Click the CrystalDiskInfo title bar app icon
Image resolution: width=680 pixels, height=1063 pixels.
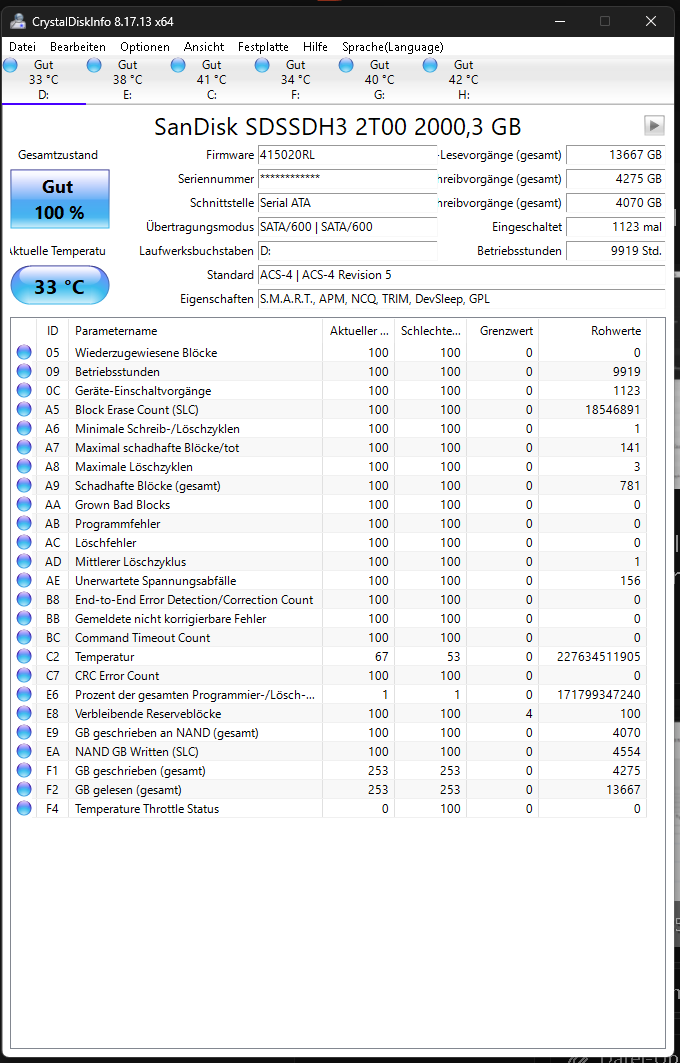tap(18, 21)
